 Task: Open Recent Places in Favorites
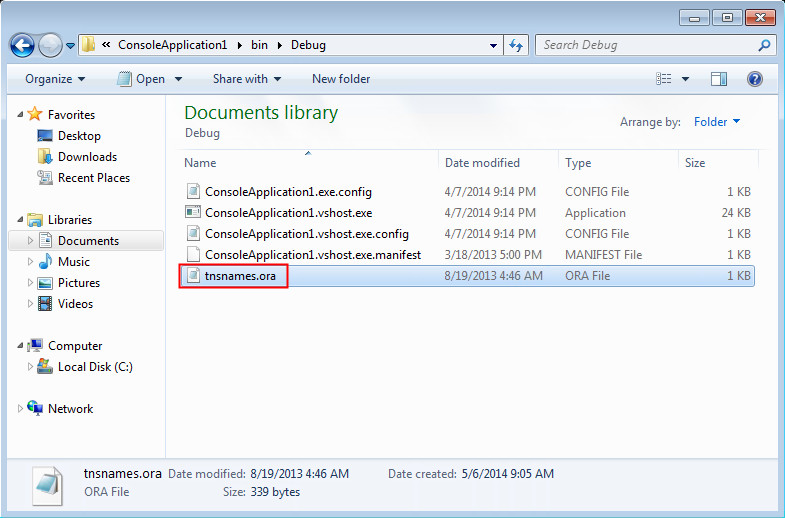(x=94, y=178)
